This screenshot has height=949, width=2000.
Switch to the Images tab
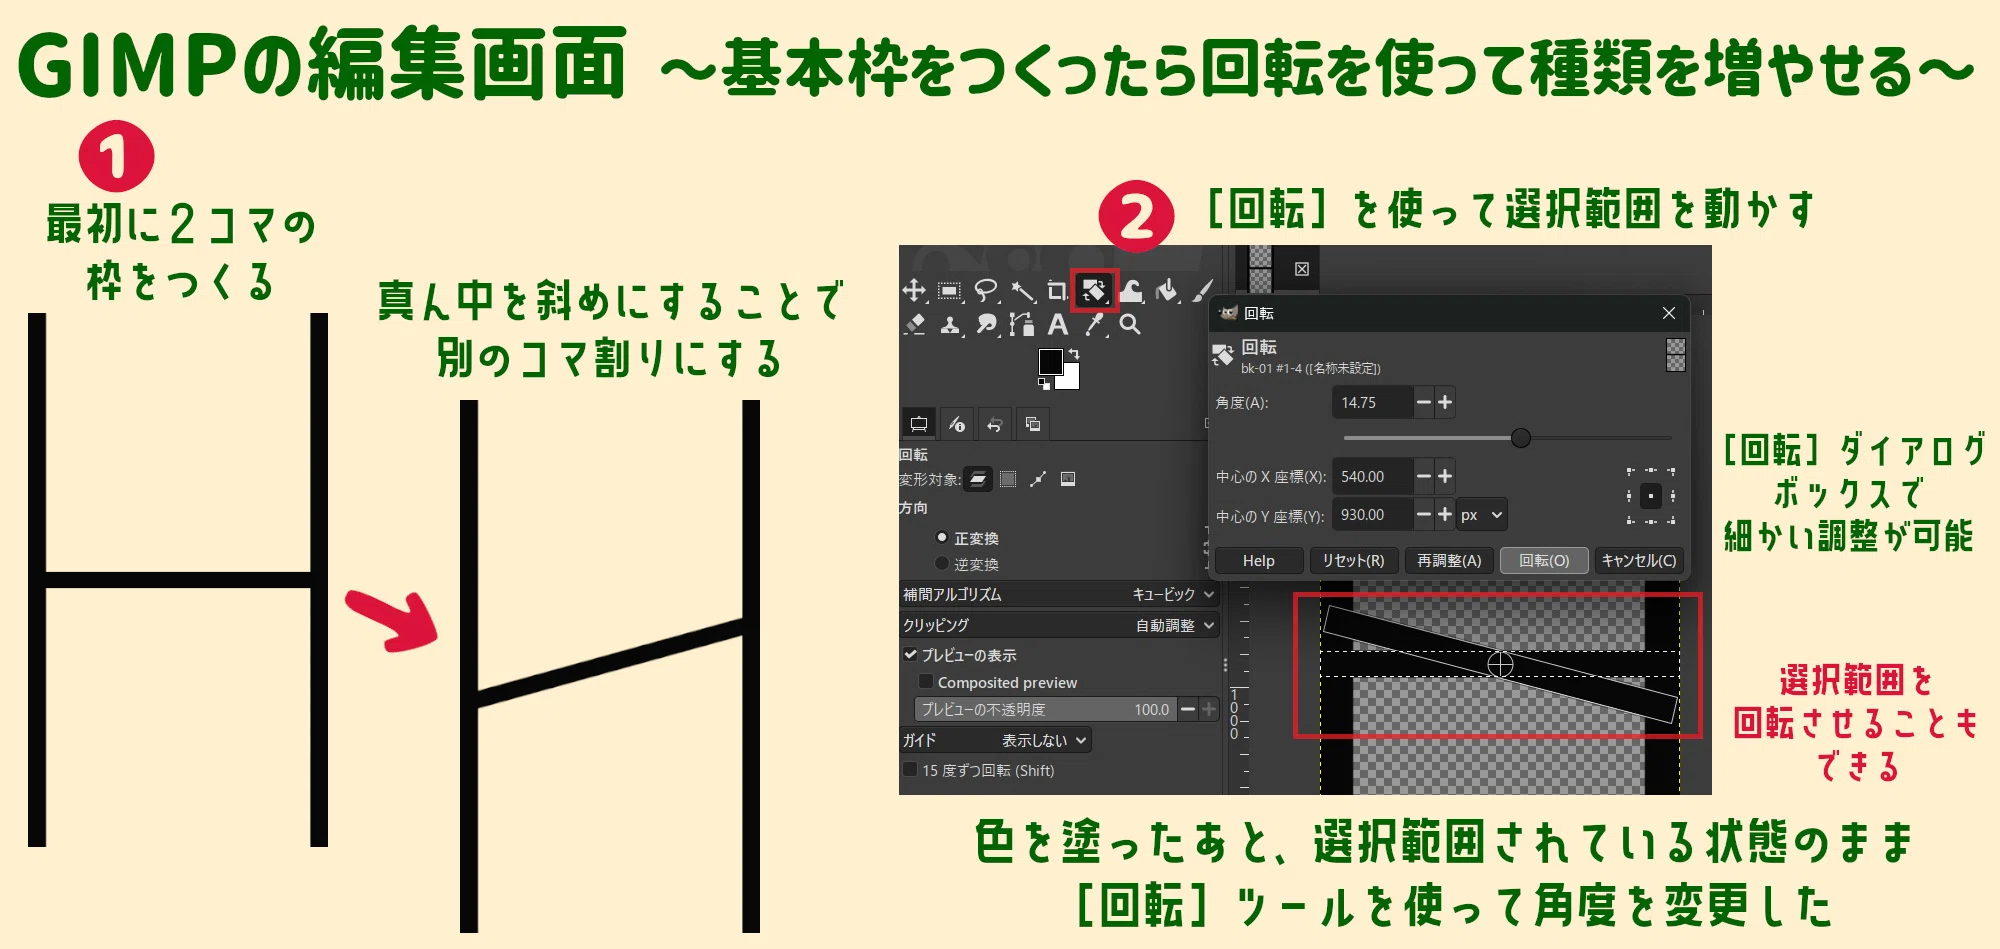click(1032, 424)
